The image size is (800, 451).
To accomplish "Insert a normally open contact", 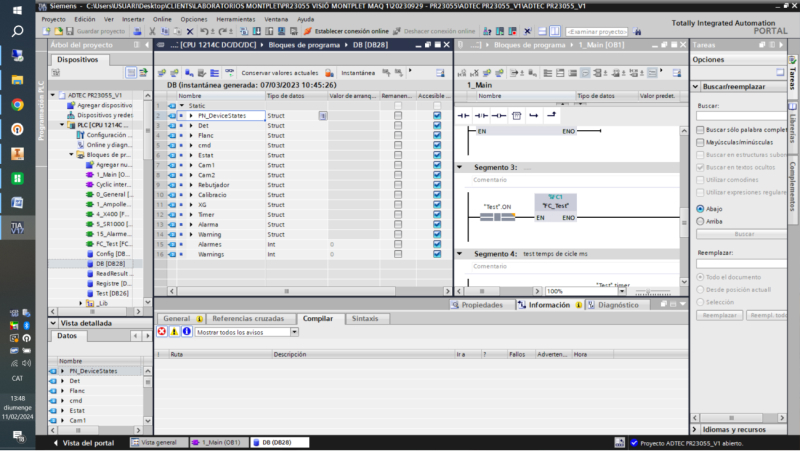I will [464, 116].
